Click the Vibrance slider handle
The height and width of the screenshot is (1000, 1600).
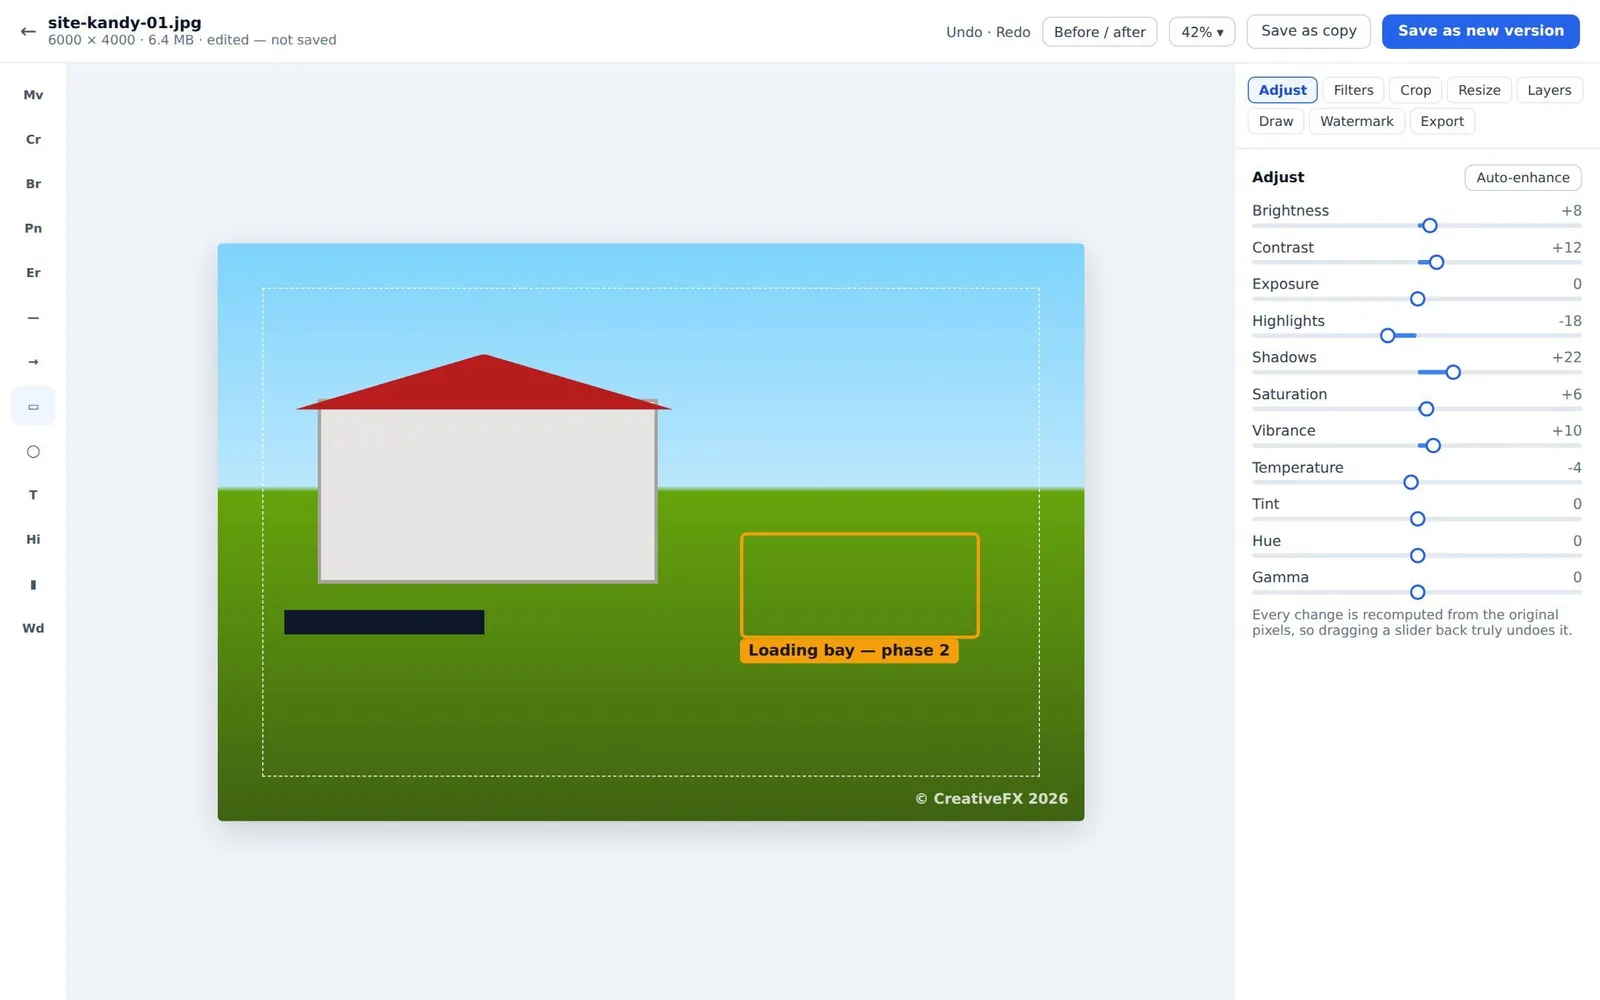tap(1433, 446)
